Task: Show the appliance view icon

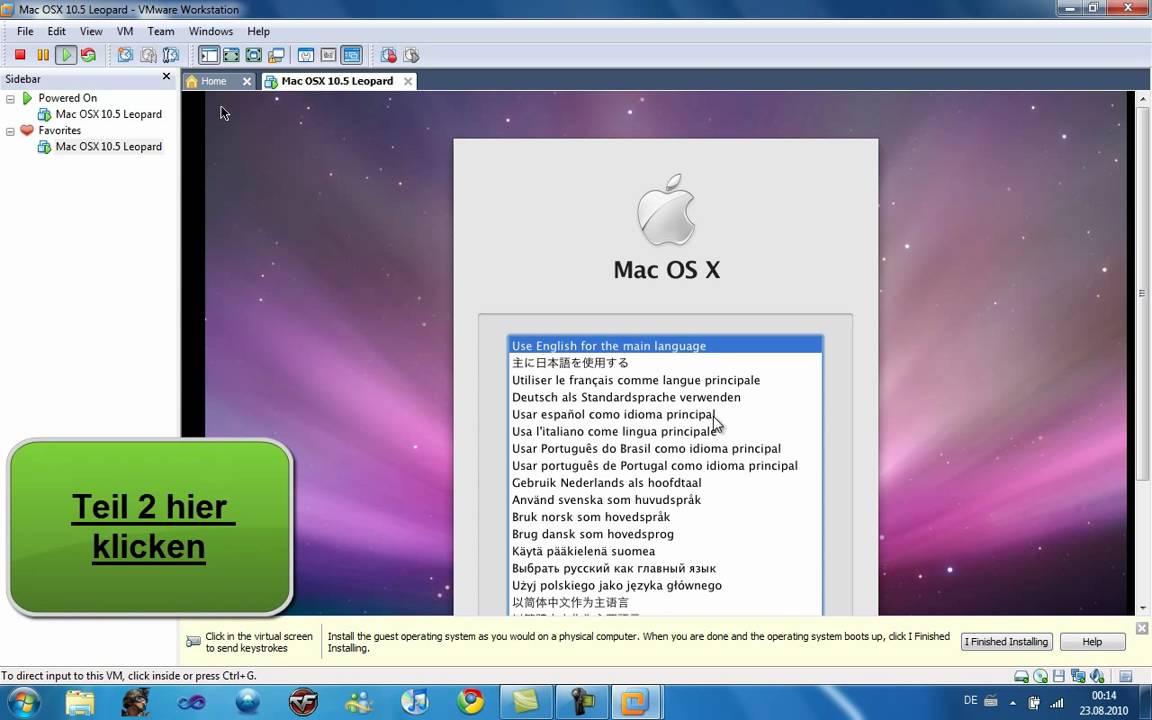Action: [329, 55]
